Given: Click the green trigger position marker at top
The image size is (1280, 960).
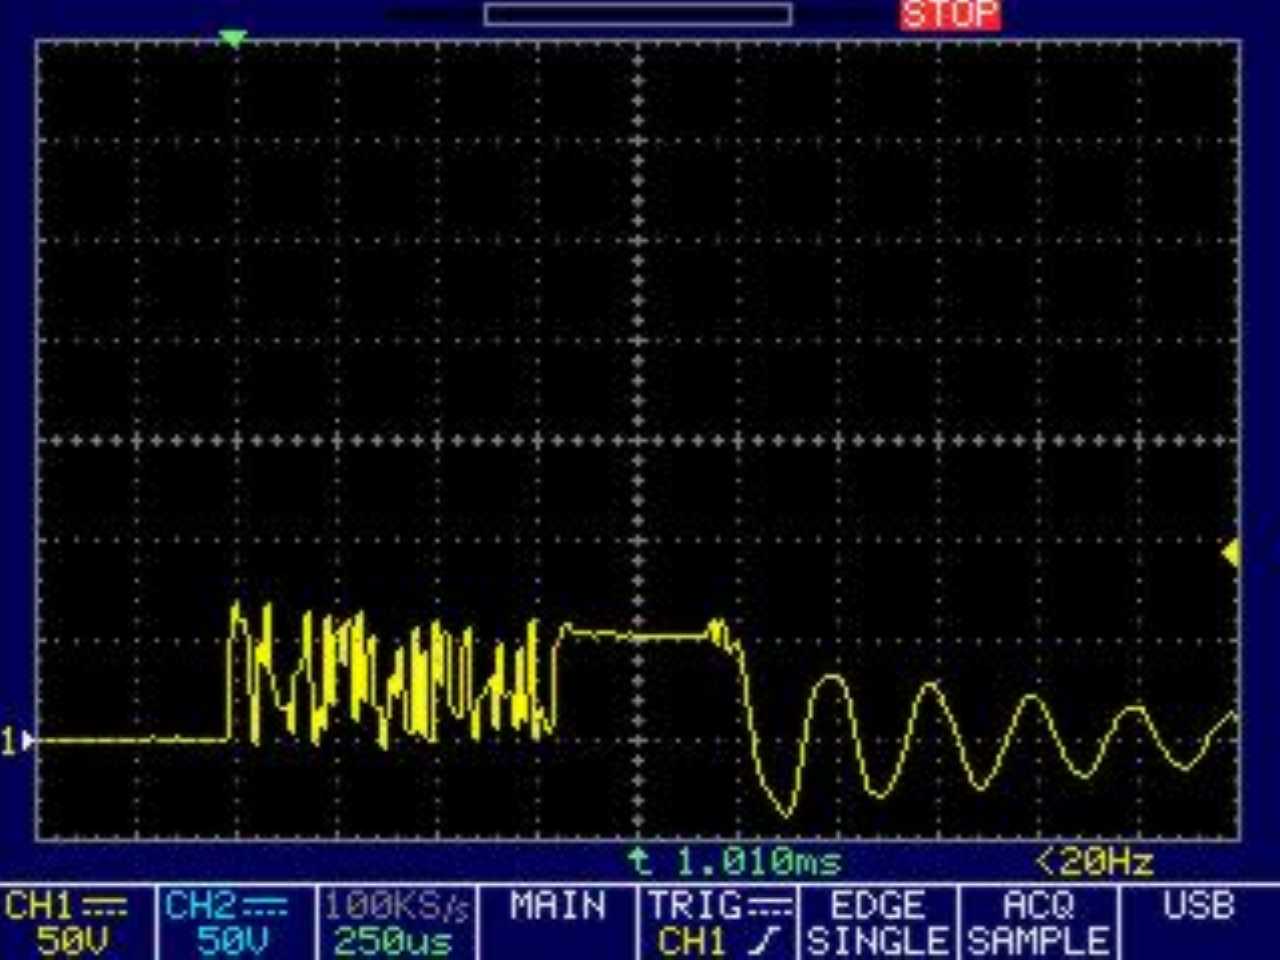Looking at the screenshot, I should coord(232,39).
